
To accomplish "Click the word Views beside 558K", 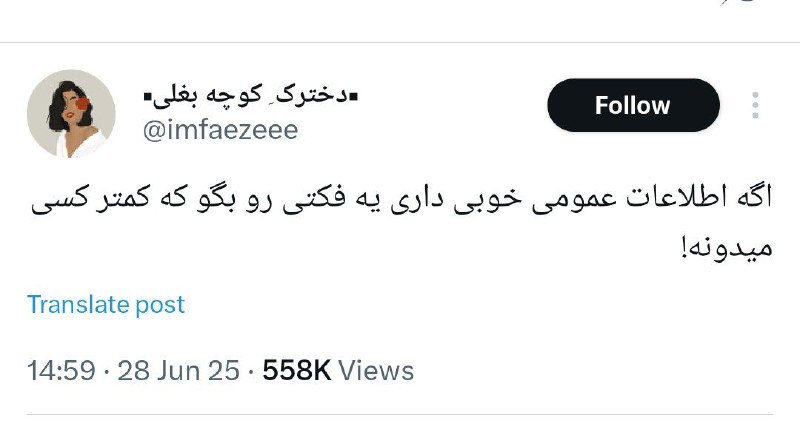I will [376, 370].
